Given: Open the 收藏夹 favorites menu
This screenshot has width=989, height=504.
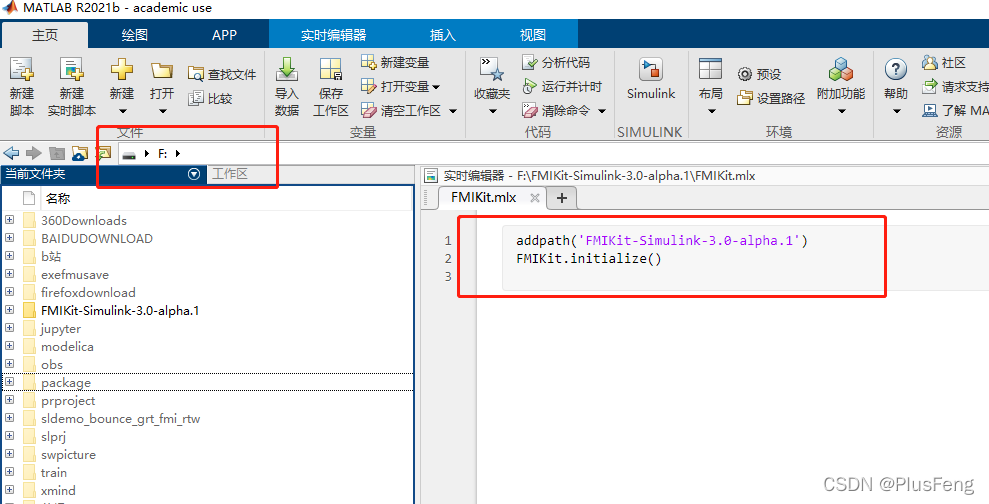Looking at the screenshot, I should pyautogui.click(x=492, y=112).
